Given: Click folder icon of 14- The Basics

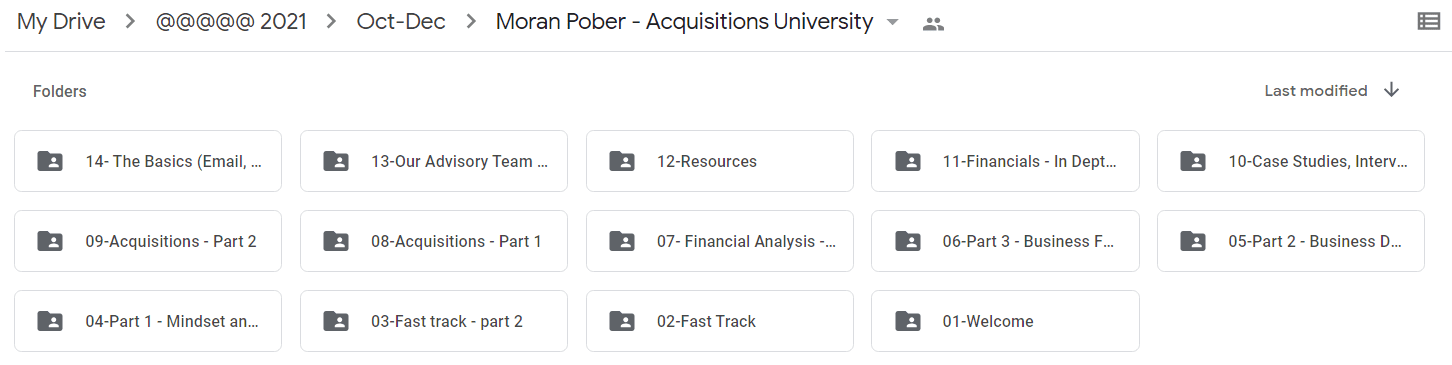Looking at the screenshot, I should pyautogui.click(x=49, y=161).
